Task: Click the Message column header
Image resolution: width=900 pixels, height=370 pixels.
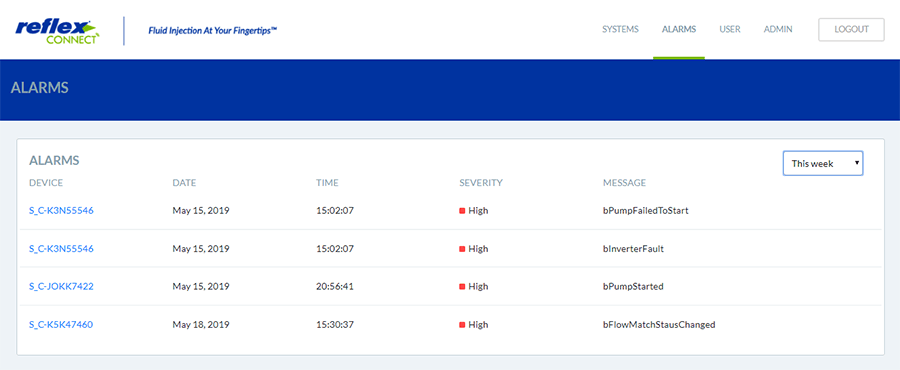Action: click(x=624, y=183)
